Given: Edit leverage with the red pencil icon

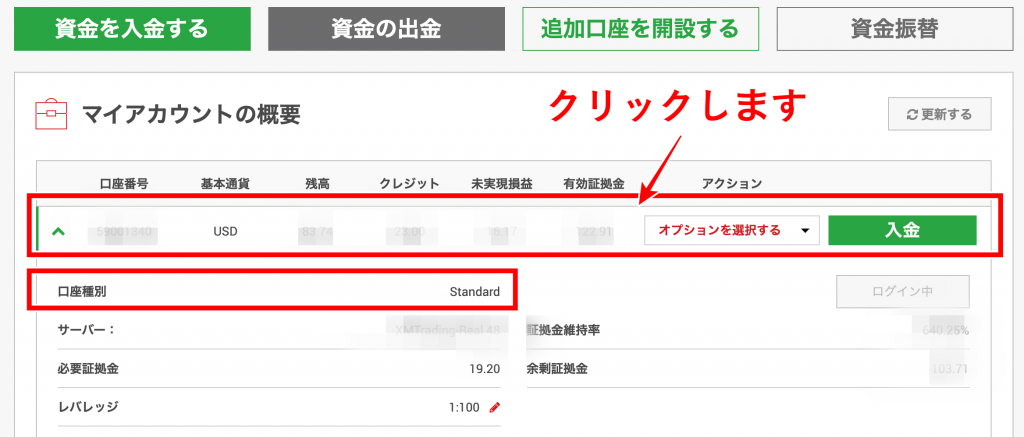Looking at the screenshot, I should [x=494, y=407].
